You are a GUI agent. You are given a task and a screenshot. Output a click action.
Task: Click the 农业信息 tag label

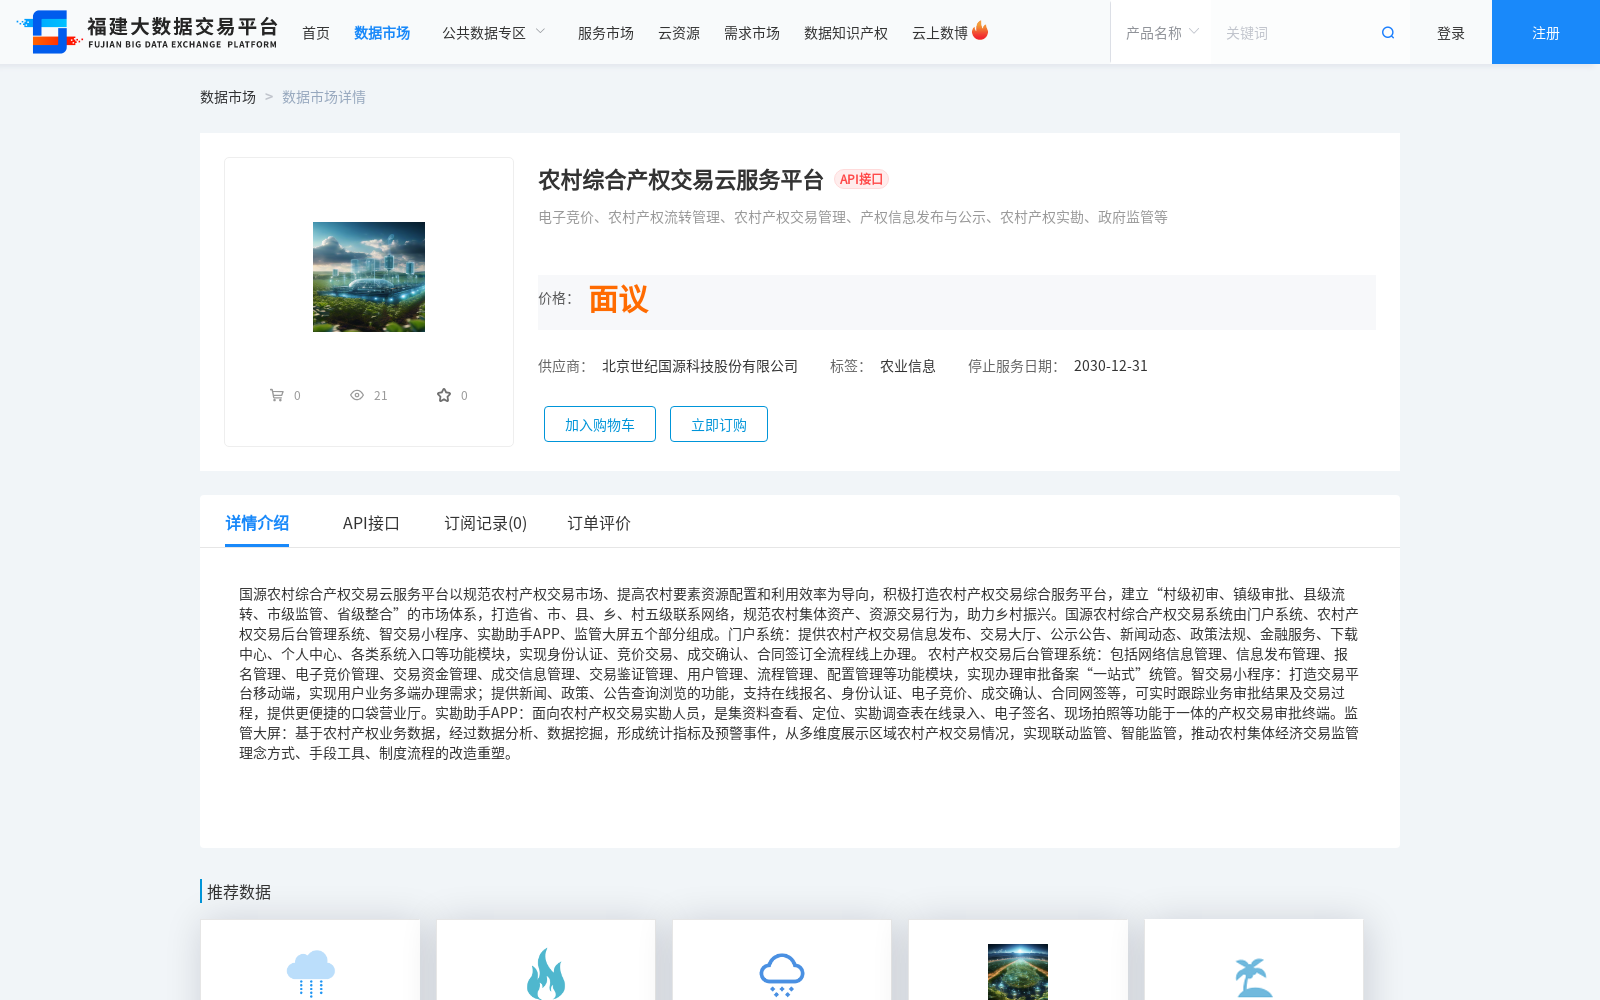tap(908, 366)
